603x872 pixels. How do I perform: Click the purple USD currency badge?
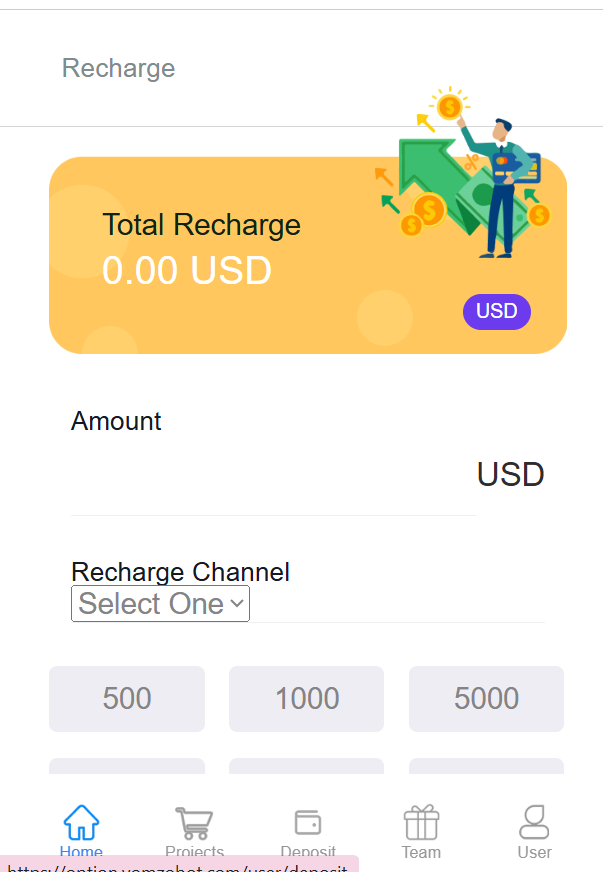497,311
